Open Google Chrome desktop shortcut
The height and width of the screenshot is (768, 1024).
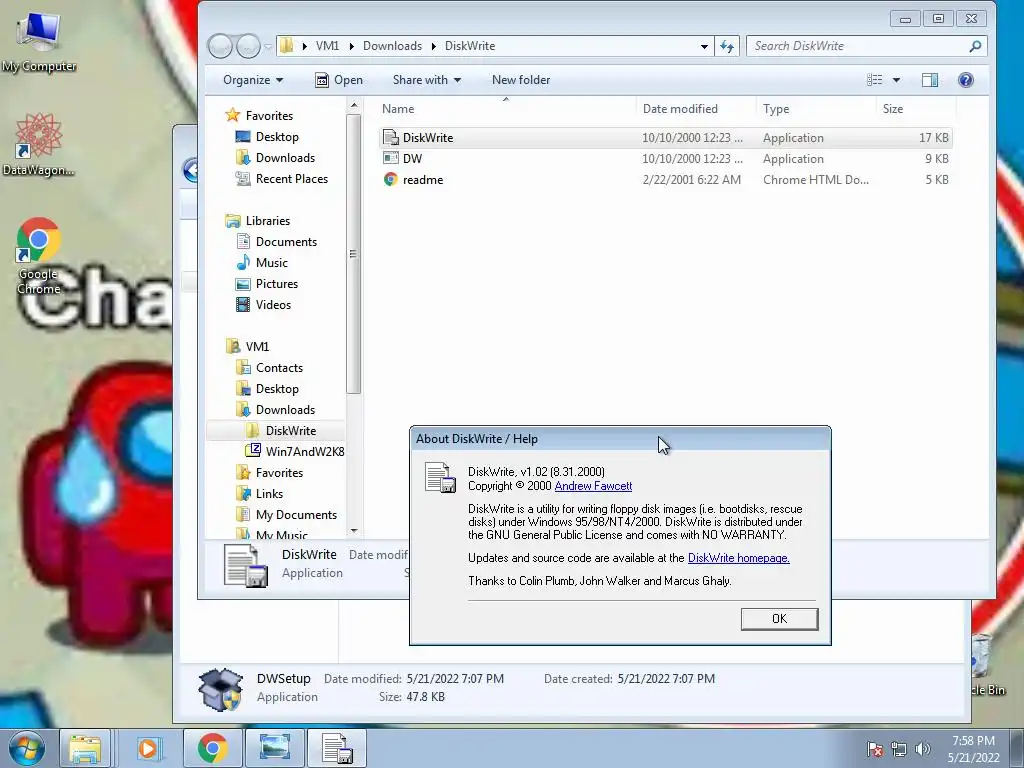(x=39, y=255)
